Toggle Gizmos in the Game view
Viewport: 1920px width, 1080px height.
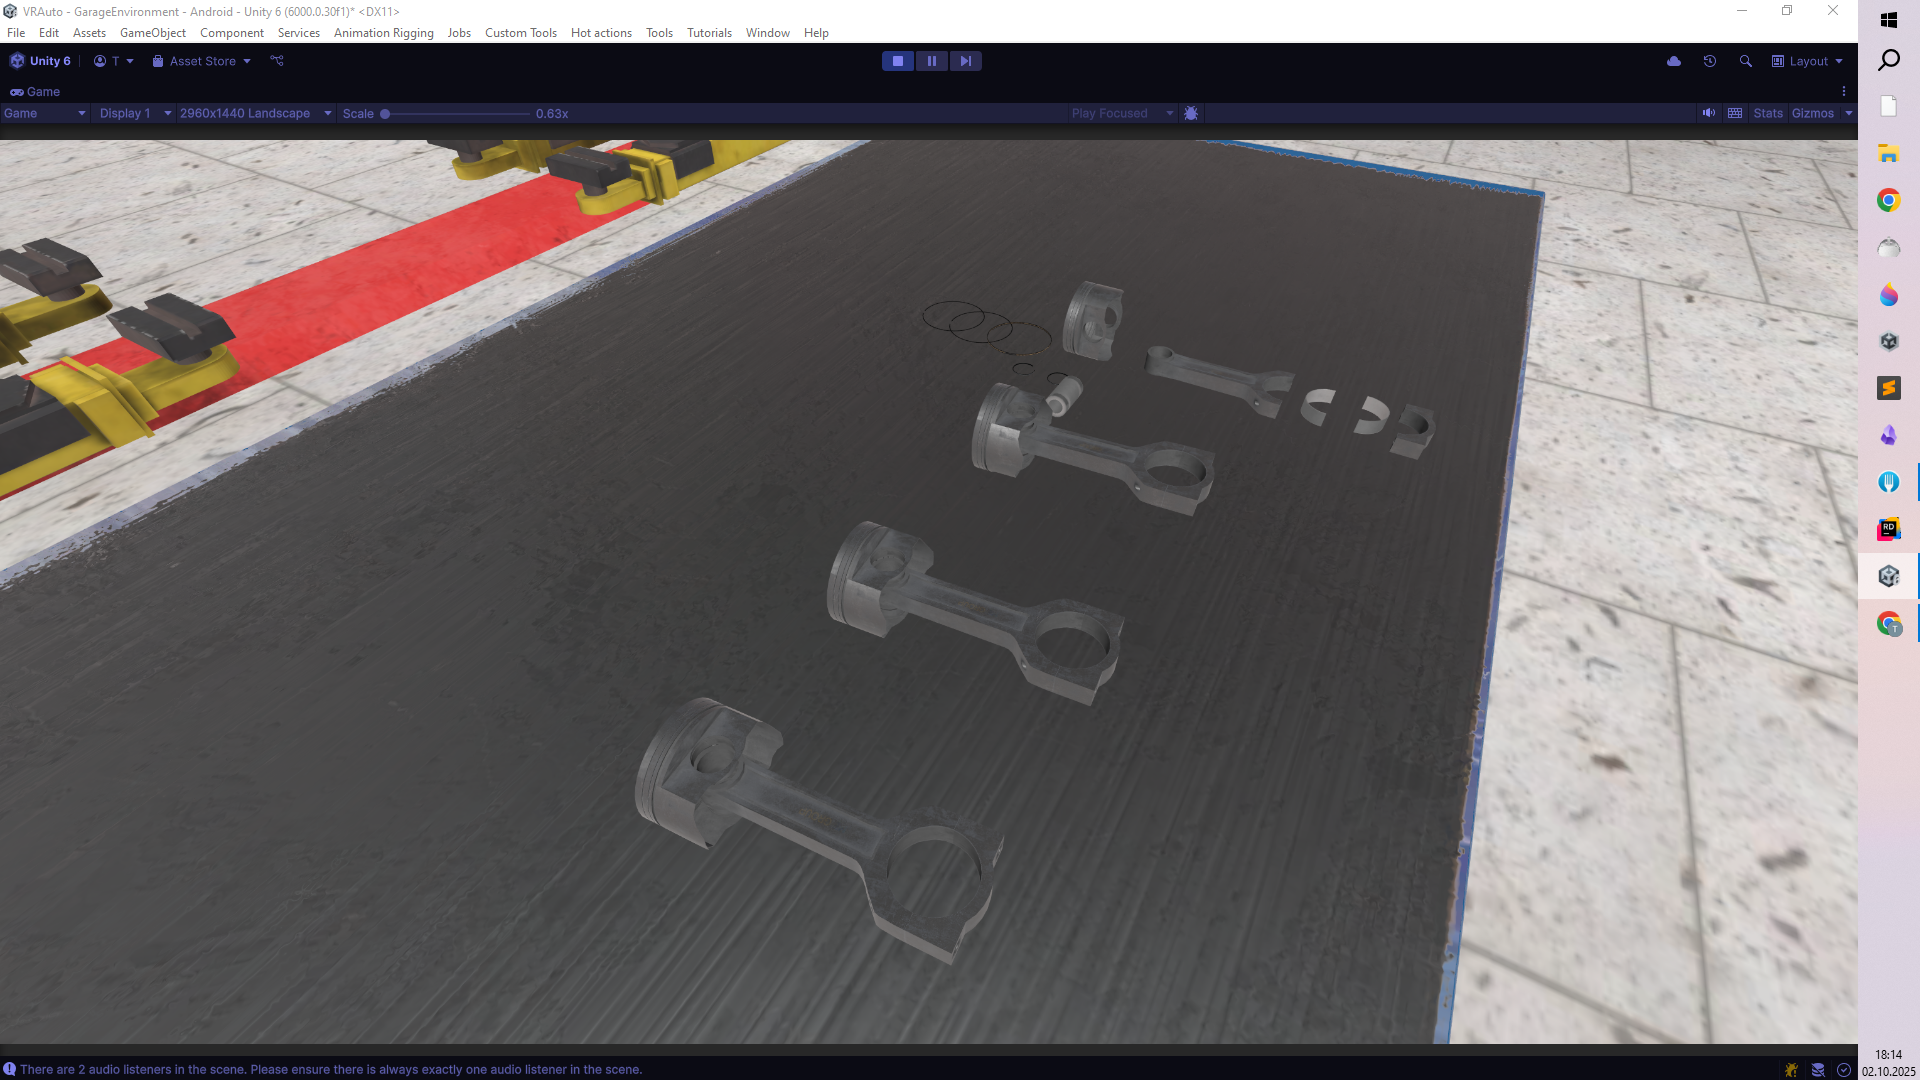pyautogui.click(x=1812, y=113)
